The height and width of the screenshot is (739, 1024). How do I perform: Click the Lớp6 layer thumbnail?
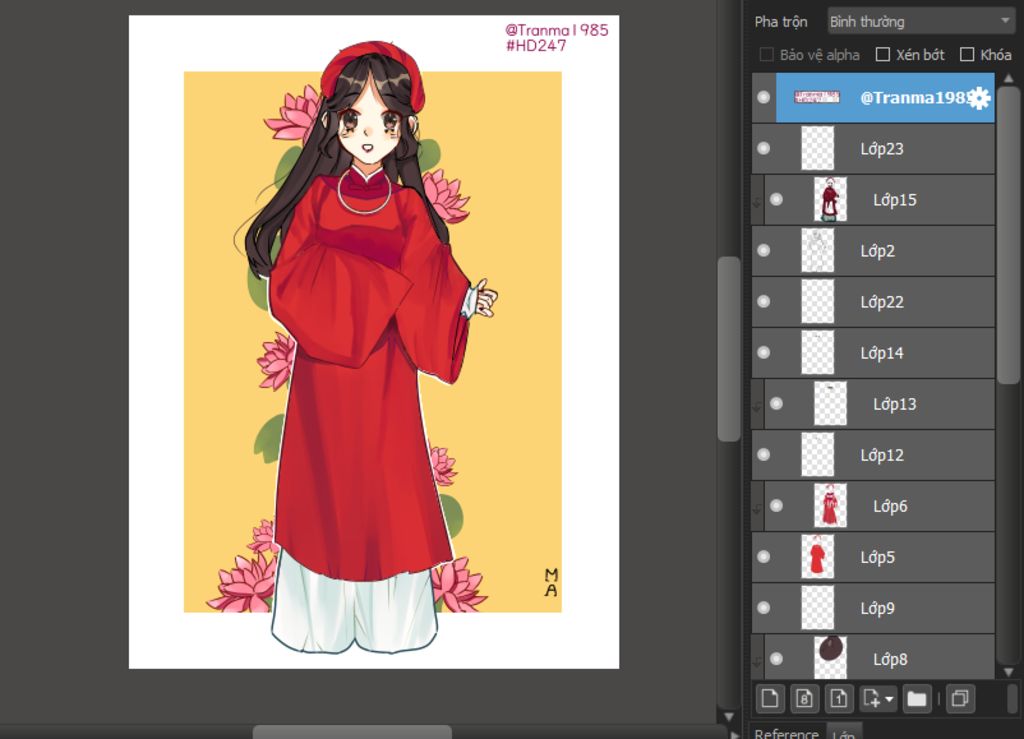click(x=830, y=505)
